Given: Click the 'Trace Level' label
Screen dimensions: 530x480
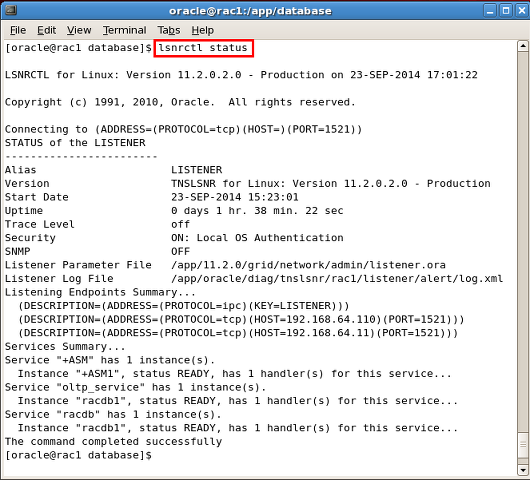Looking at the screenshot, I should coord(40,224).
